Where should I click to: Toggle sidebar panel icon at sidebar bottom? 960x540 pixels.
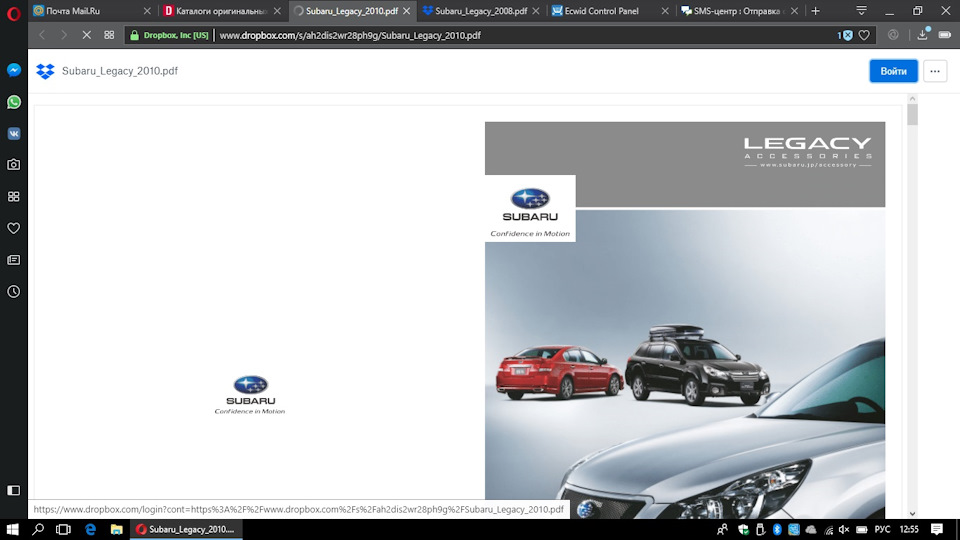click(13, 490)
